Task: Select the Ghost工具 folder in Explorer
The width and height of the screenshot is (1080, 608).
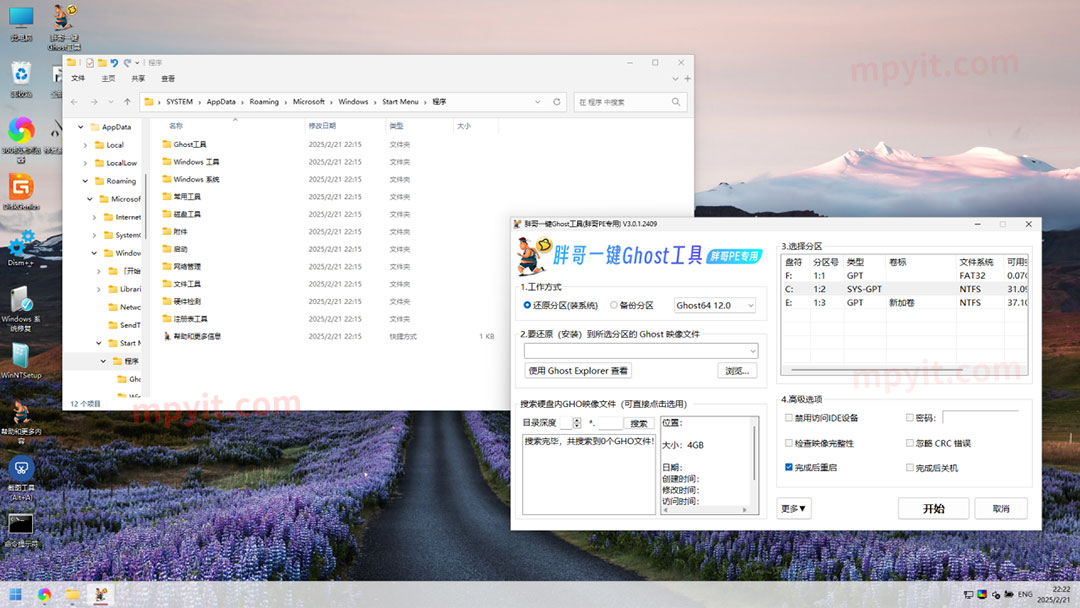Action: [189, 145]
